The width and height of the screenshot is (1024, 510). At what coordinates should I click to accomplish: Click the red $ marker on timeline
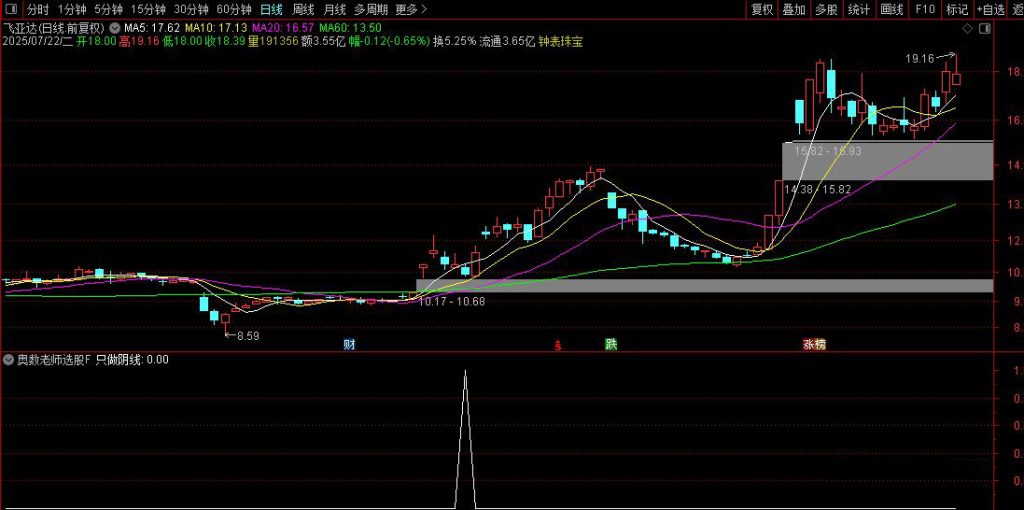557,345
